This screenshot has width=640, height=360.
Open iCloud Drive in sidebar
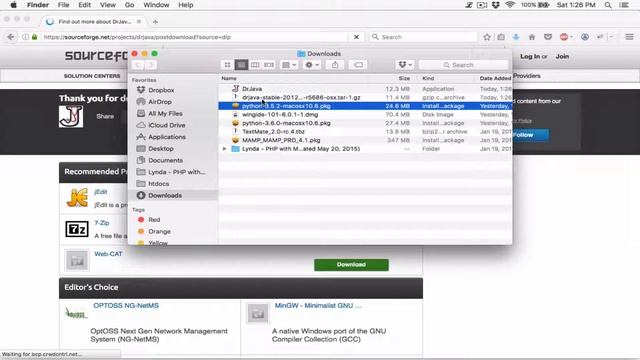(x=167, y=125)
